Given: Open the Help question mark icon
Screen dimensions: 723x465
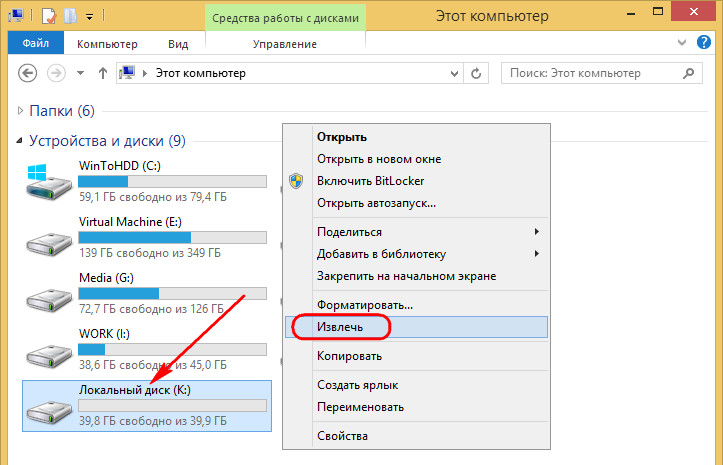Looking at the screenshot, I should click(704, 42).
